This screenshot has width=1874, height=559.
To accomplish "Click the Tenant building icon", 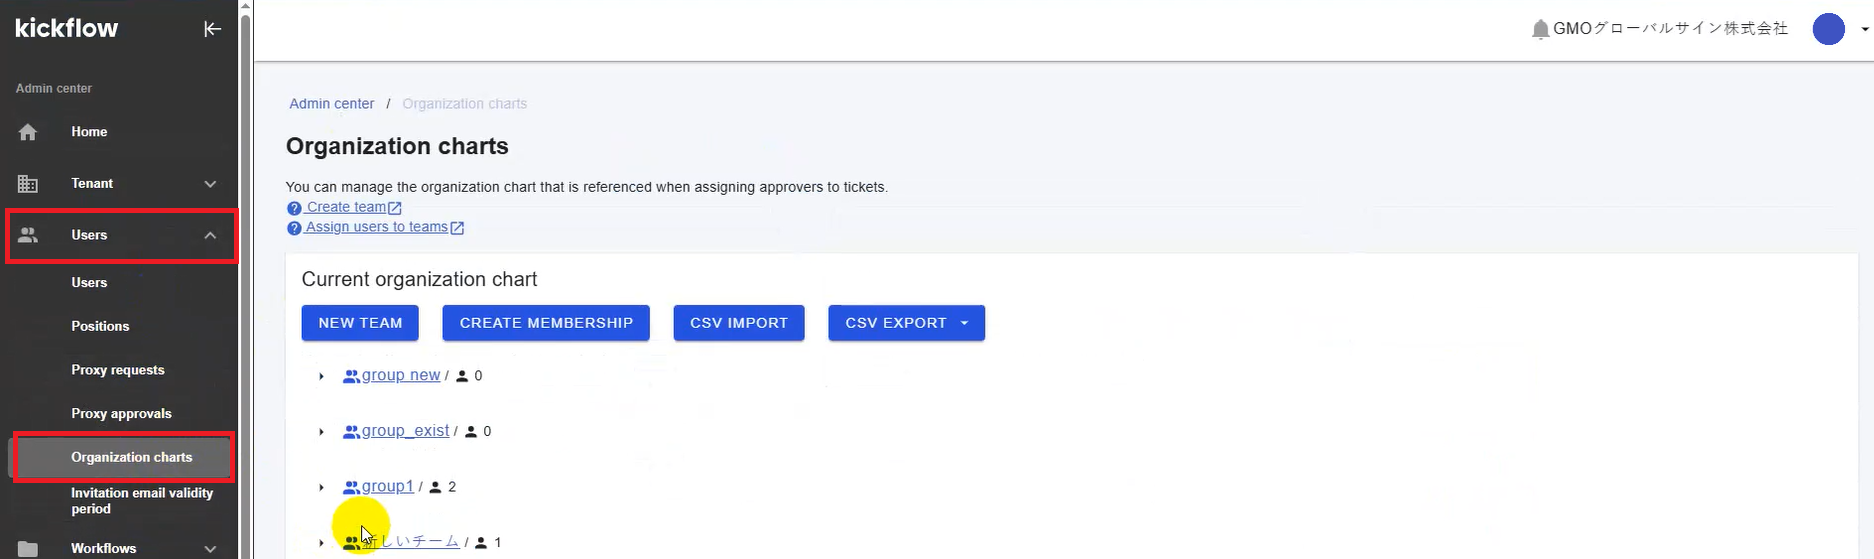I will click(x=28, y=184).
